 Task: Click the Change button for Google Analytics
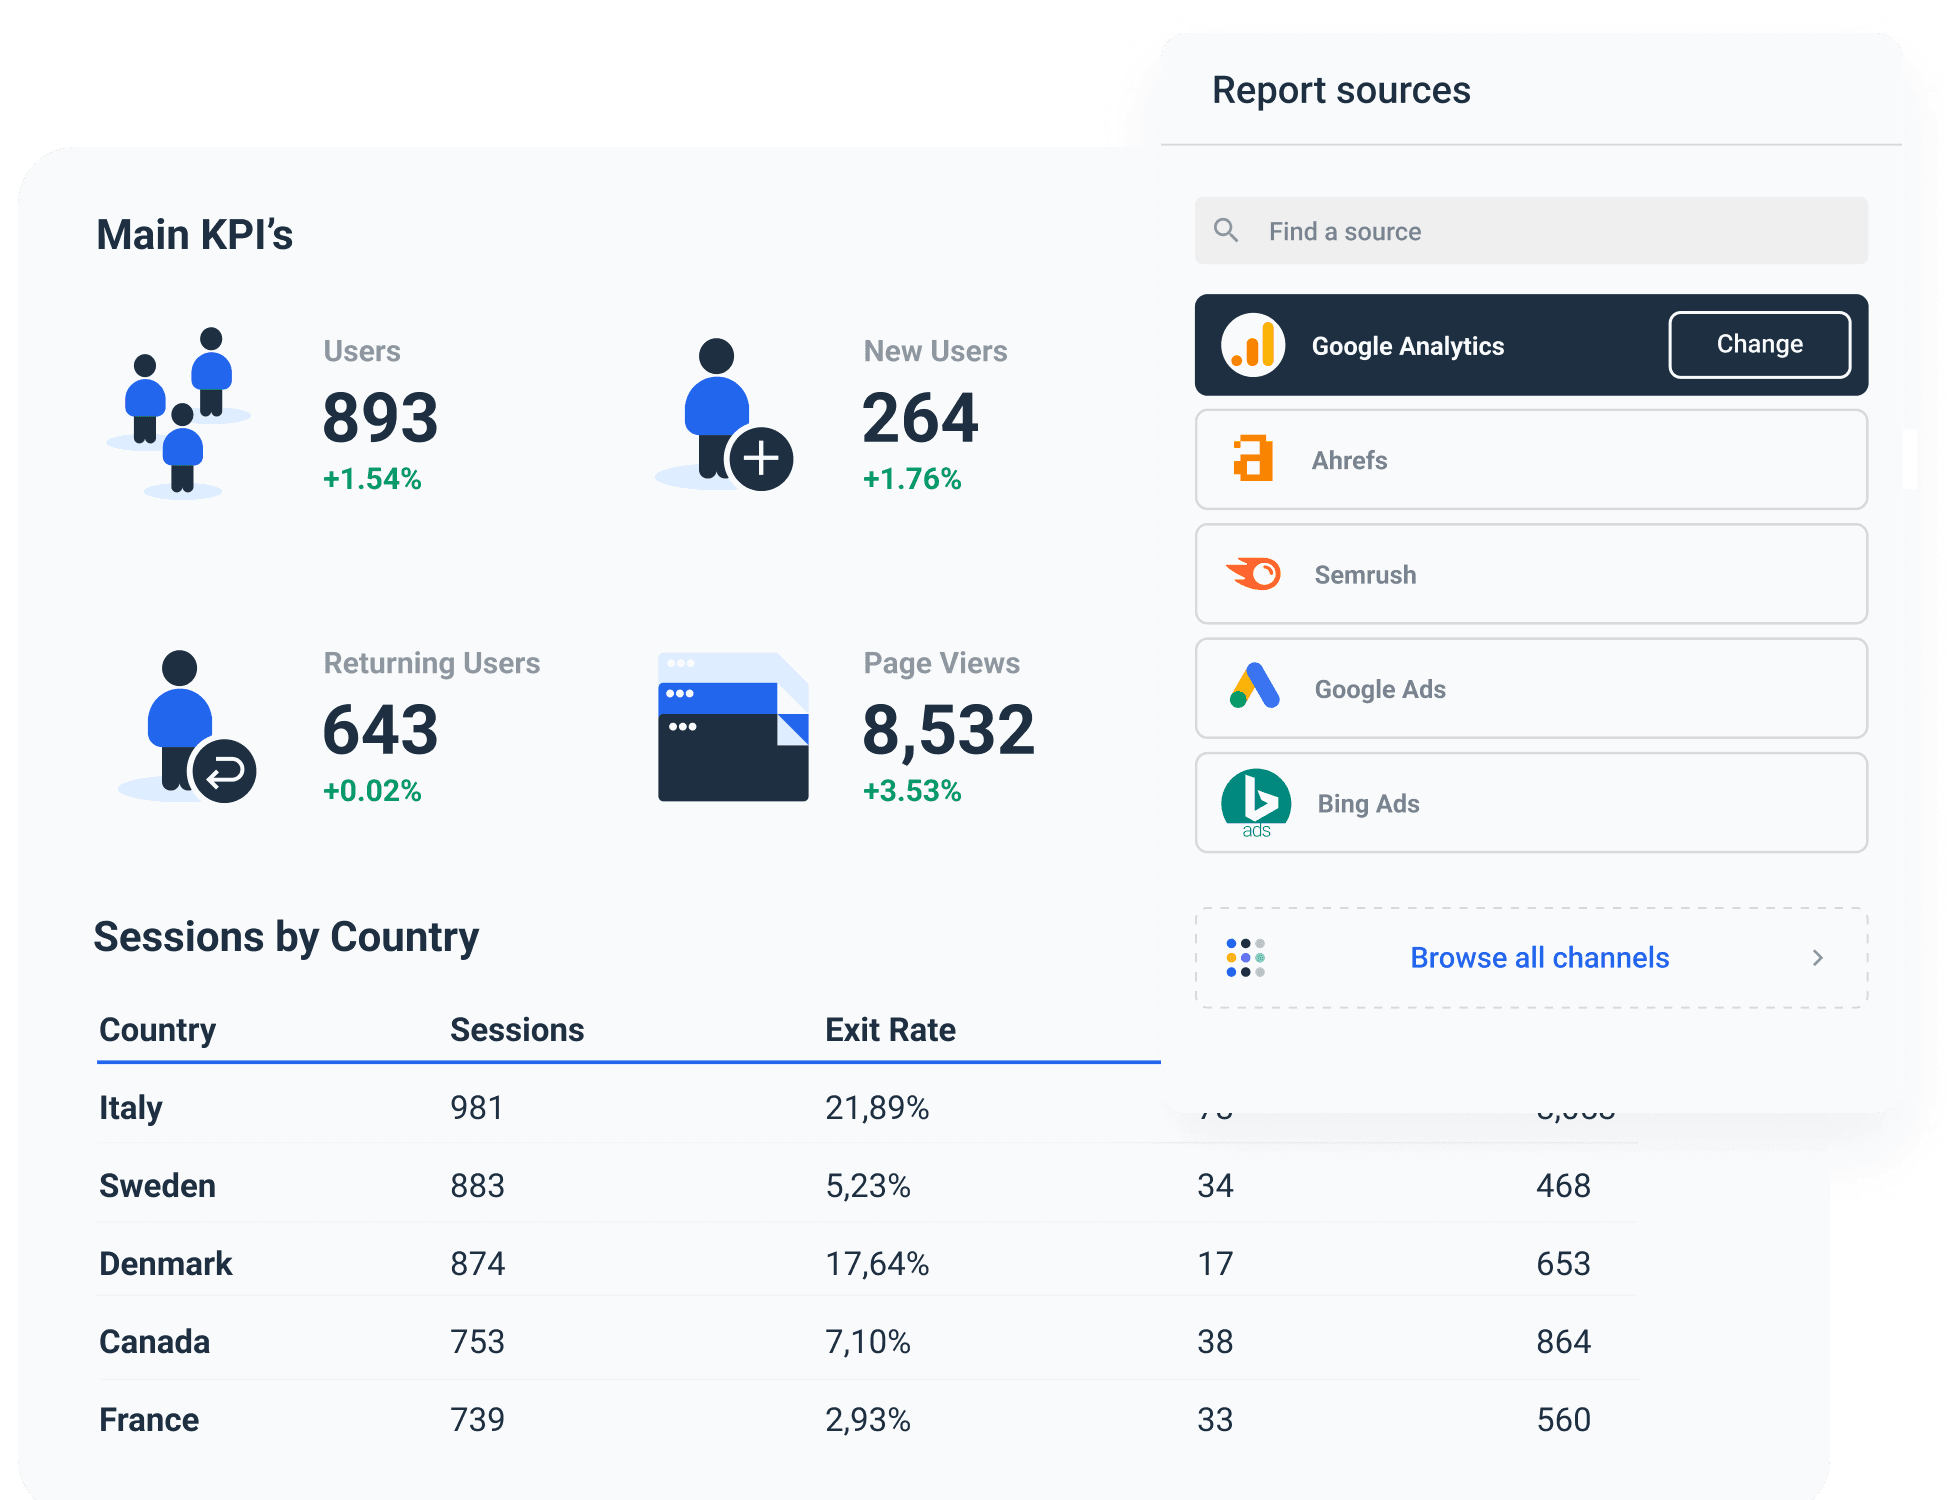(x=1759, y=344)
